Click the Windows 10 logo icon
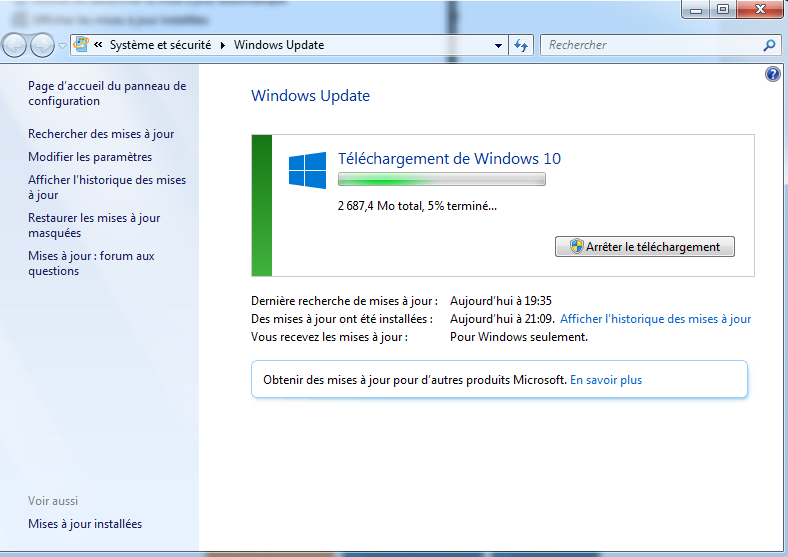Screen dimensions: 788x557 tap(308, 170)
